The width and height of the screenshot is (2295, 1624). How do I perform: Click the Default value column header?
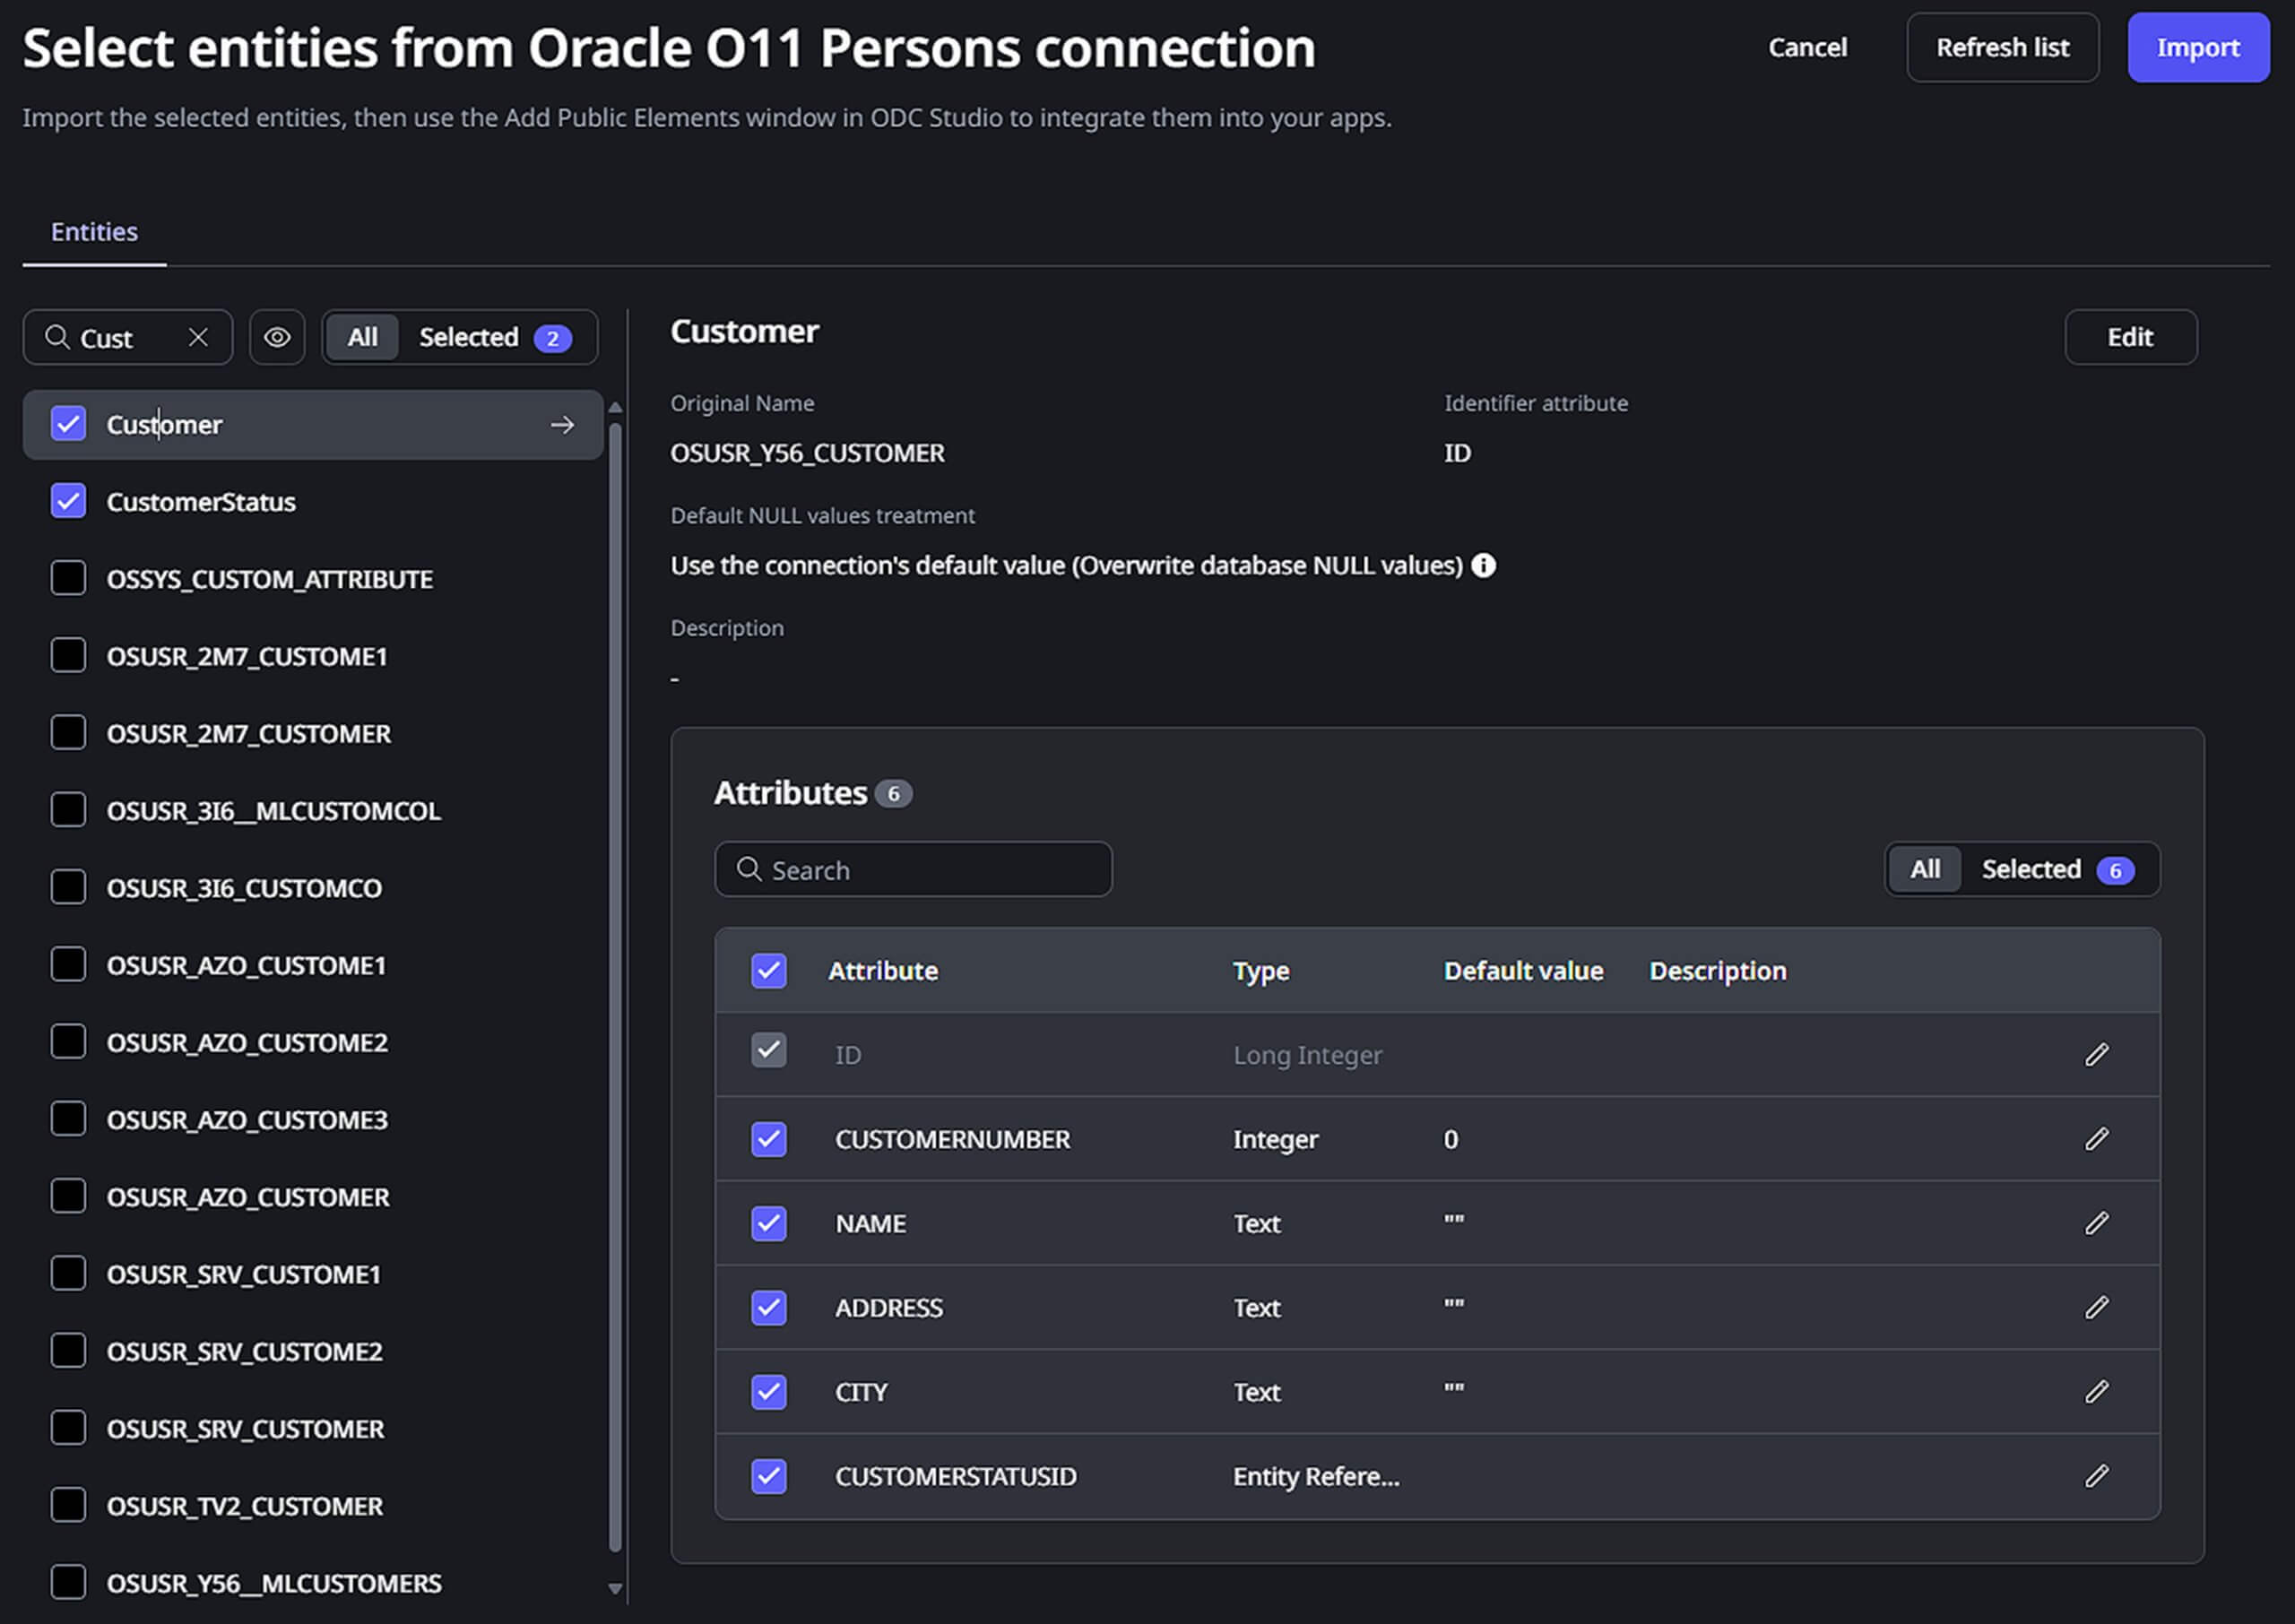click(1523, 971)
